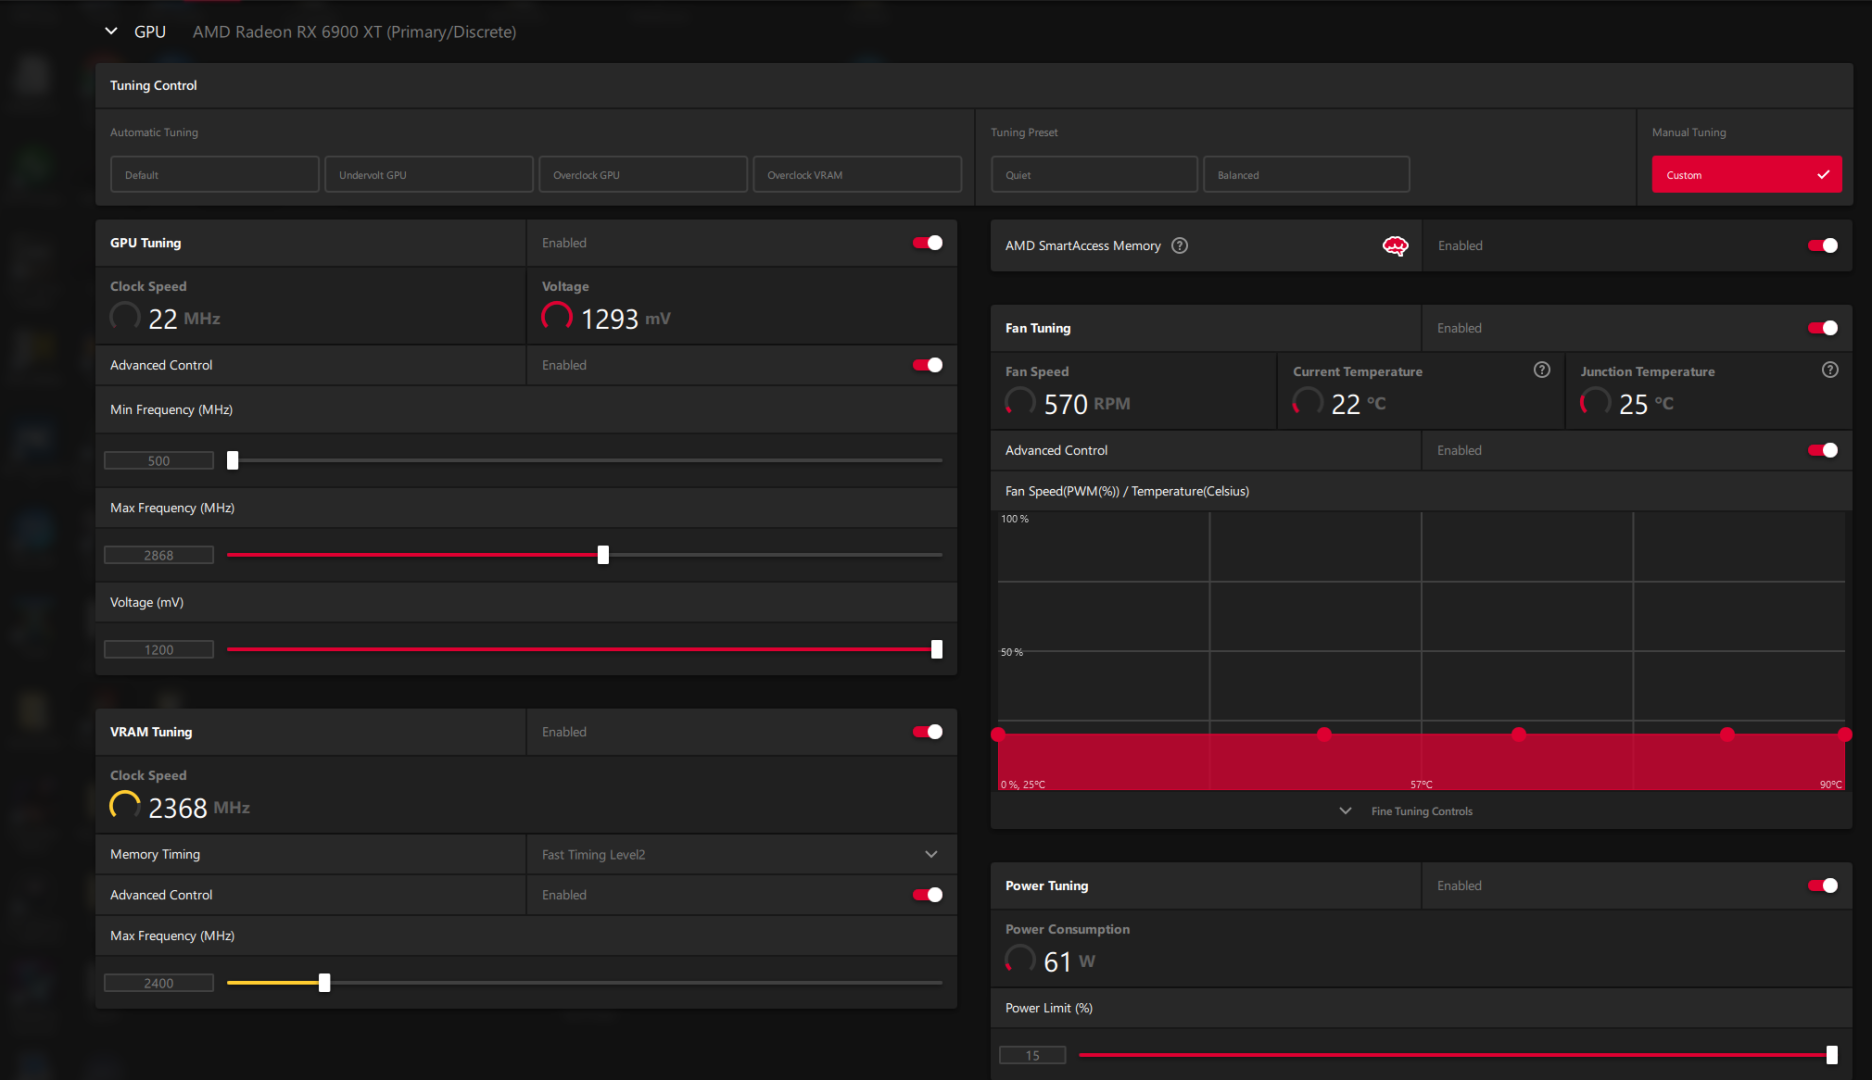
Task: Open AMD SmartAccess Memory help icon
Action: coord(1180,246)
